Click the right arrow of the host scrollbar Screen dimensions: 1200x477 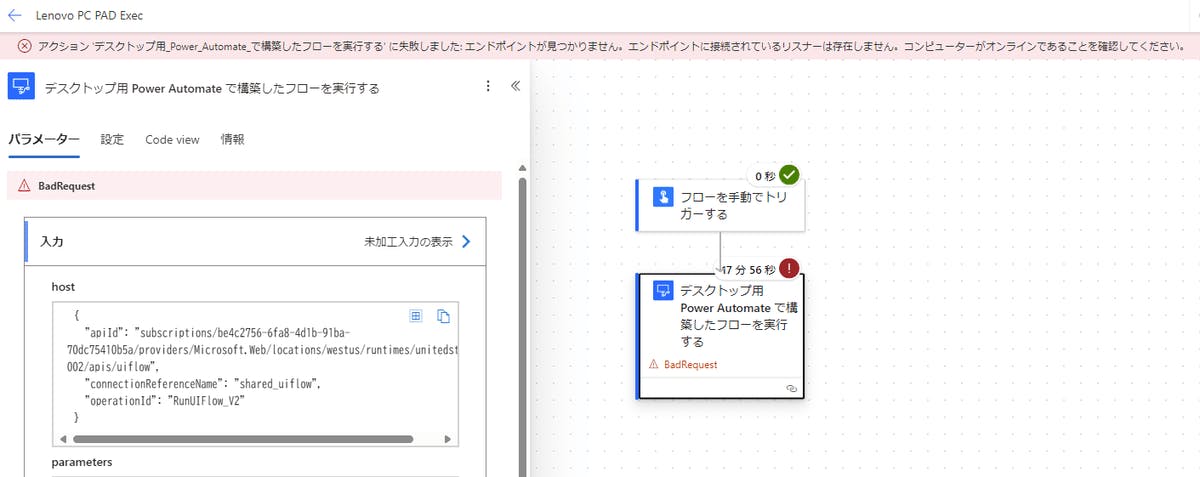449,438
